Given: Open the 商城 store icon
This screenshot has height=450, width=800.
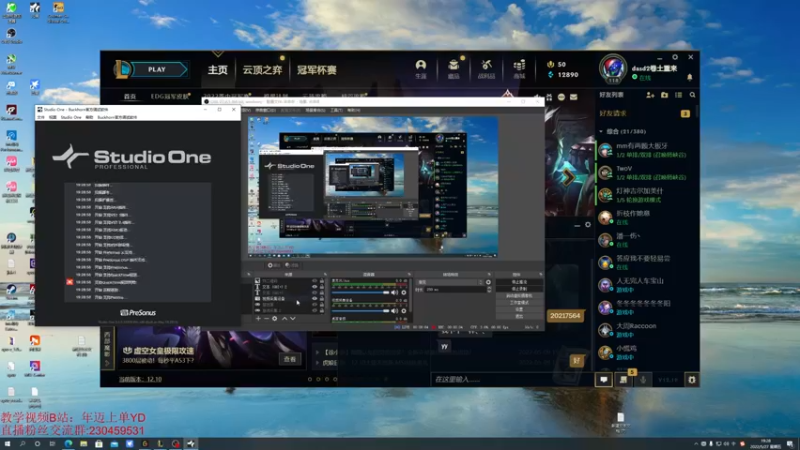Looking at the screenshot, I should pos(519,69).
